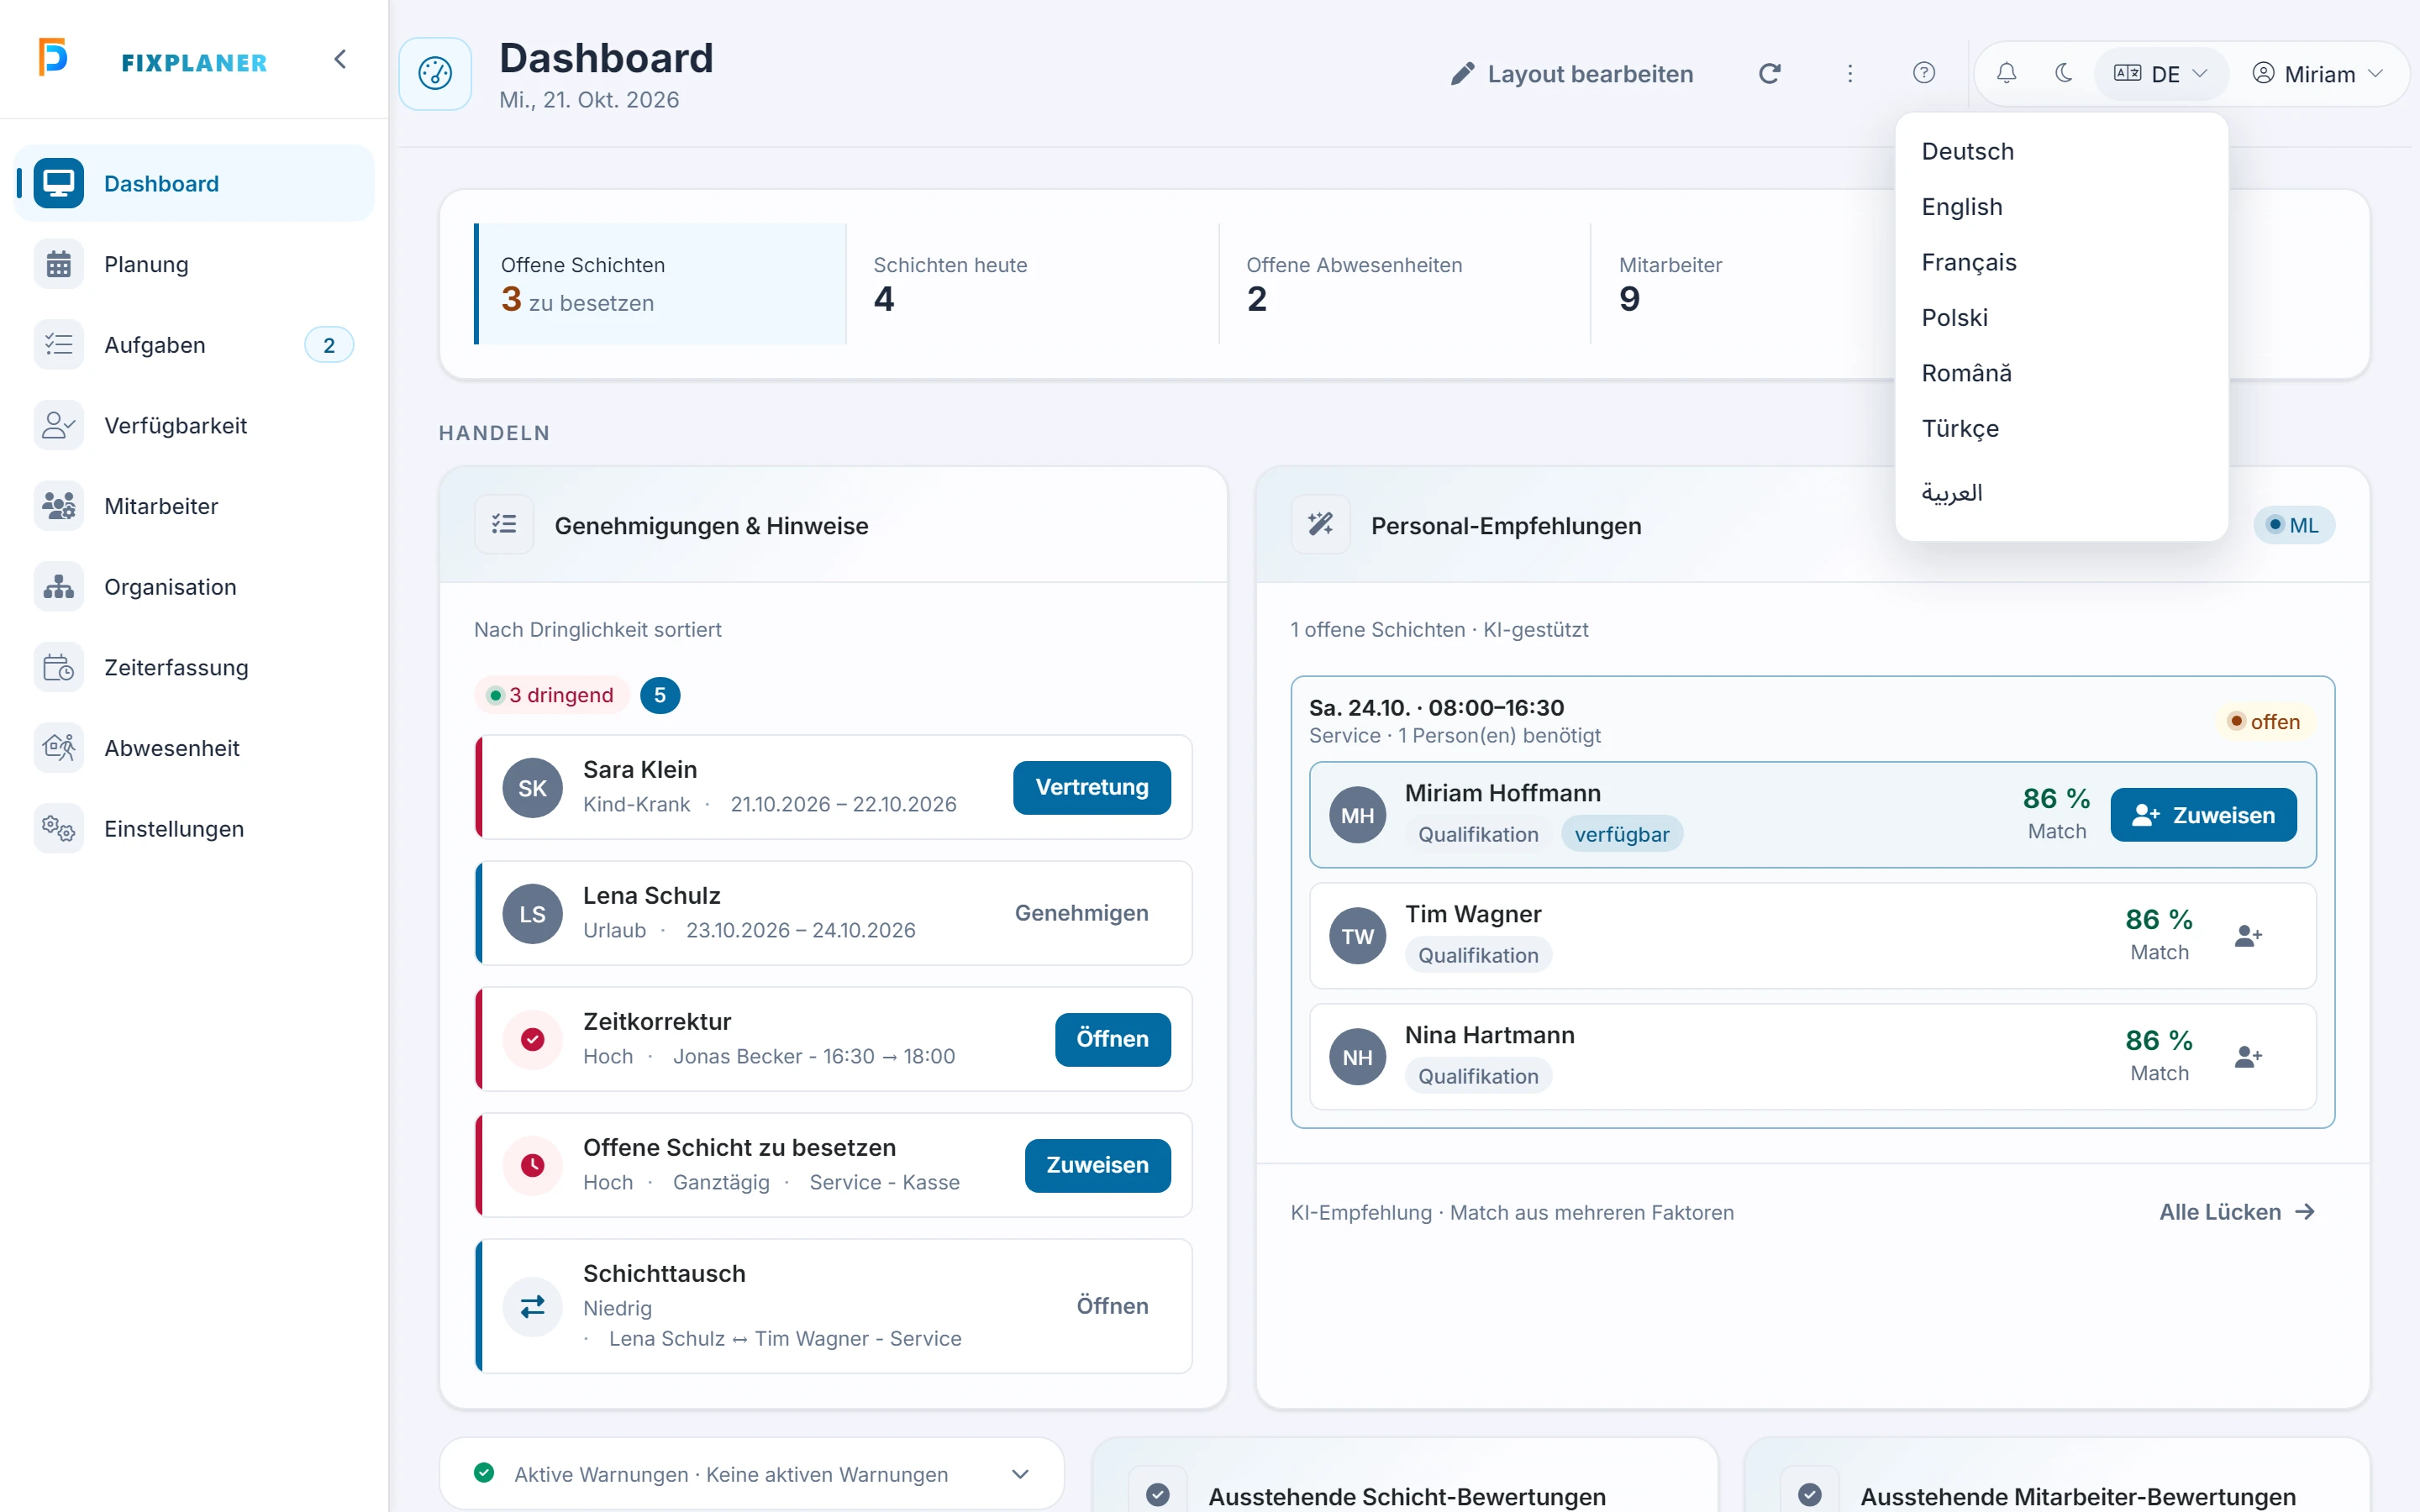
Task: Click Layout bearbeiten
Action: [x=1572, y=74]
